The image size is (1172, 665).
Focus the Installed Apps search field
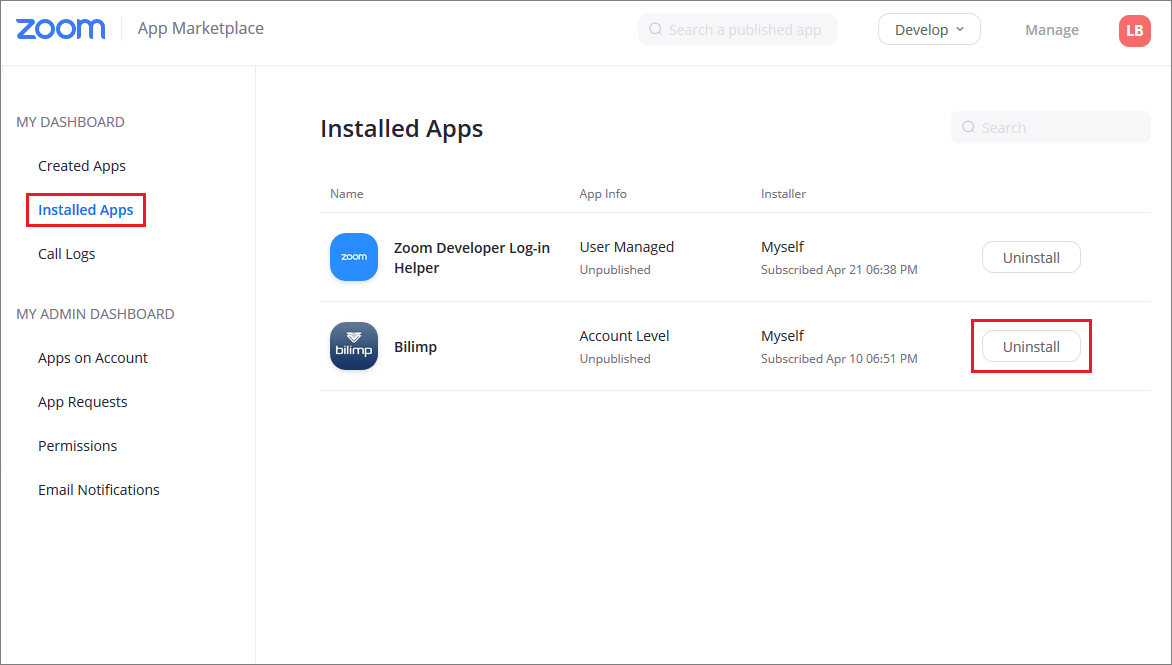(1050, 127)
